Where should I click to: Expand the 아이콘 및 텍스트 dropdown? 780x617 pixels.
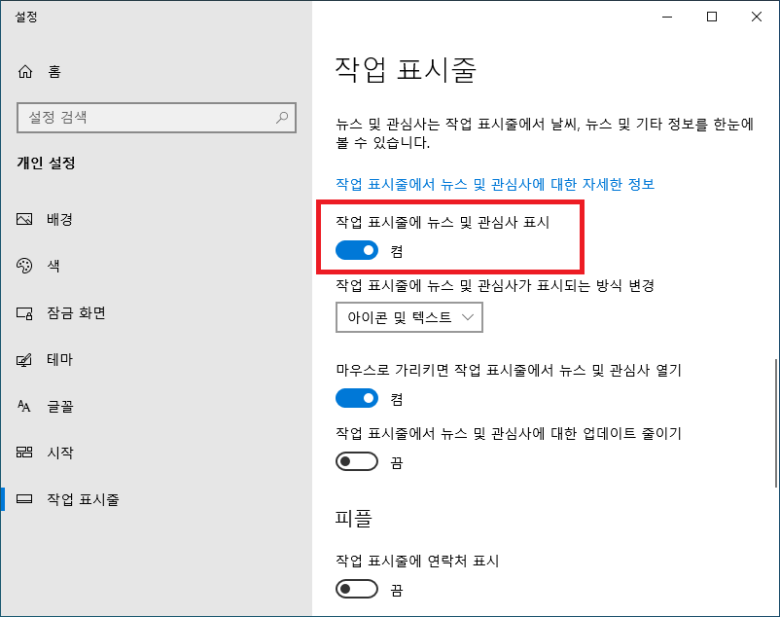(x=410, y=318)
